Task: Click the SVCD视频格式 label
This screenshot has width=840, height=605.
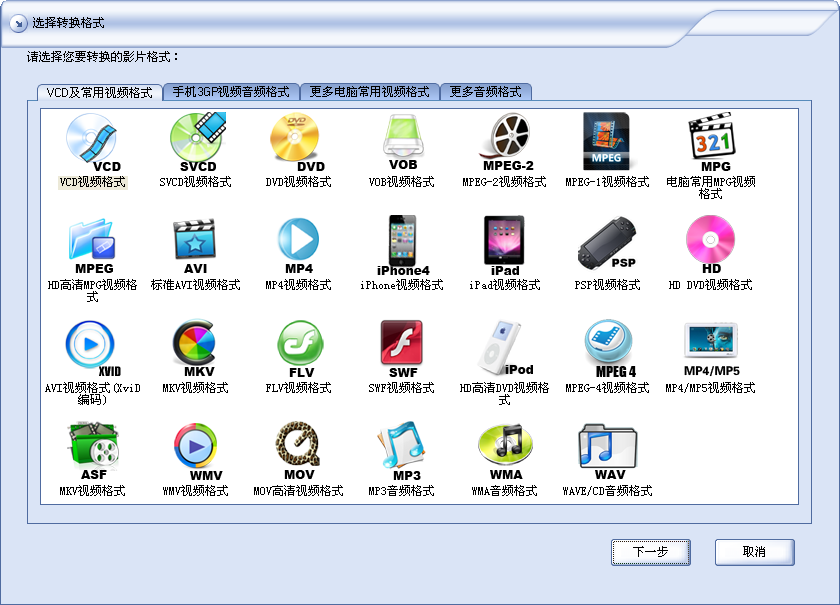Action: click(x=196, y=182)
